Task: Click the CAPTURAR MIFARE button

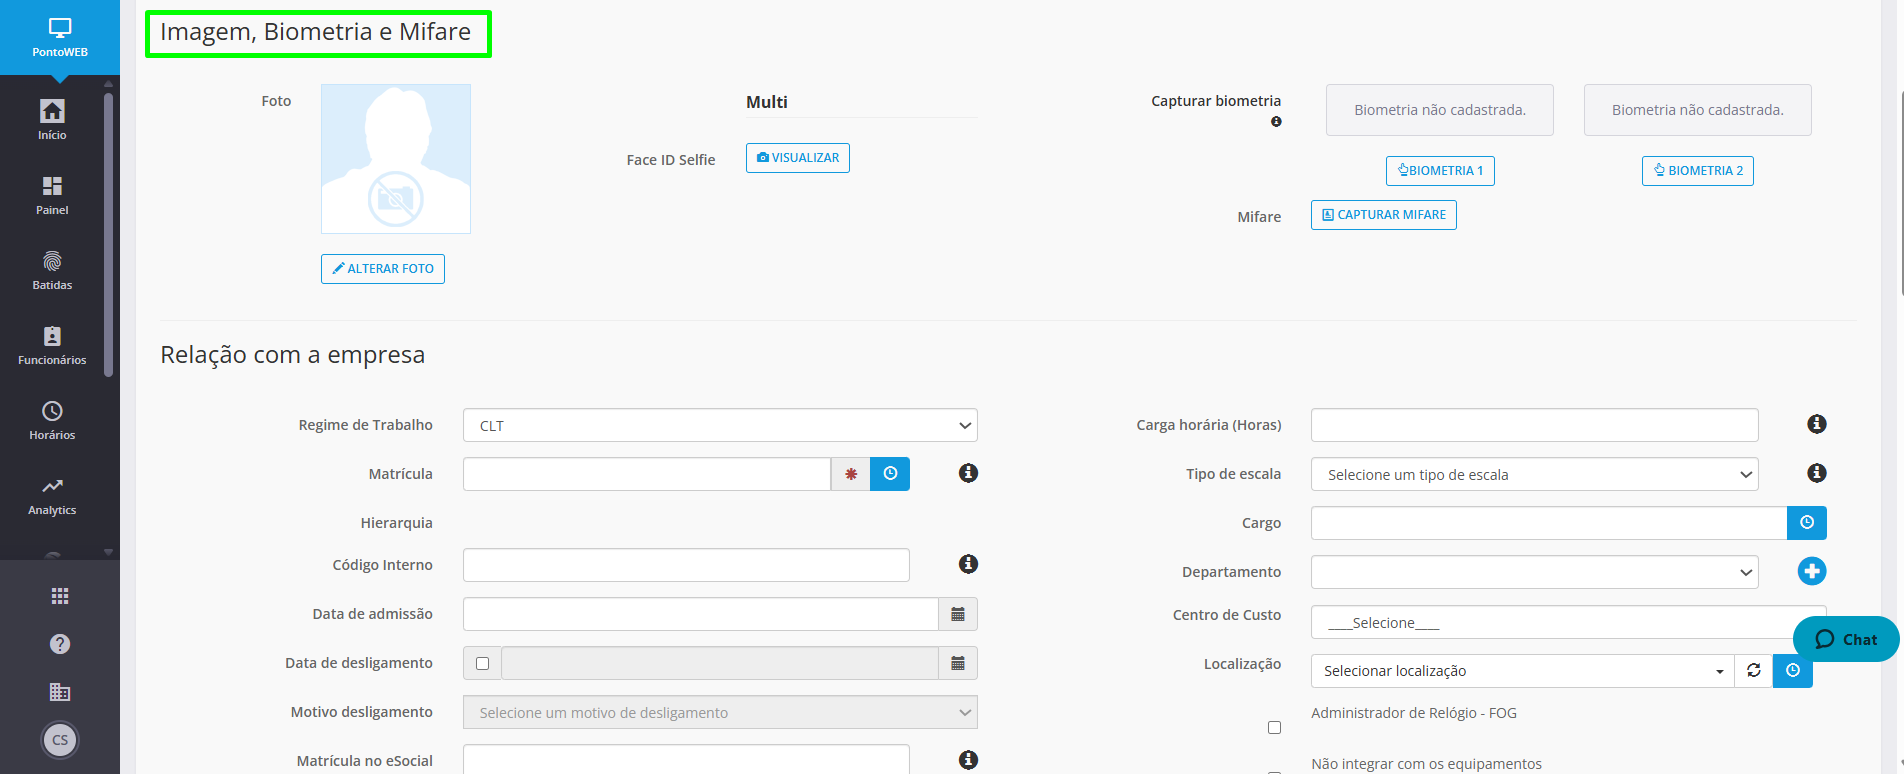Action: 1384,215
